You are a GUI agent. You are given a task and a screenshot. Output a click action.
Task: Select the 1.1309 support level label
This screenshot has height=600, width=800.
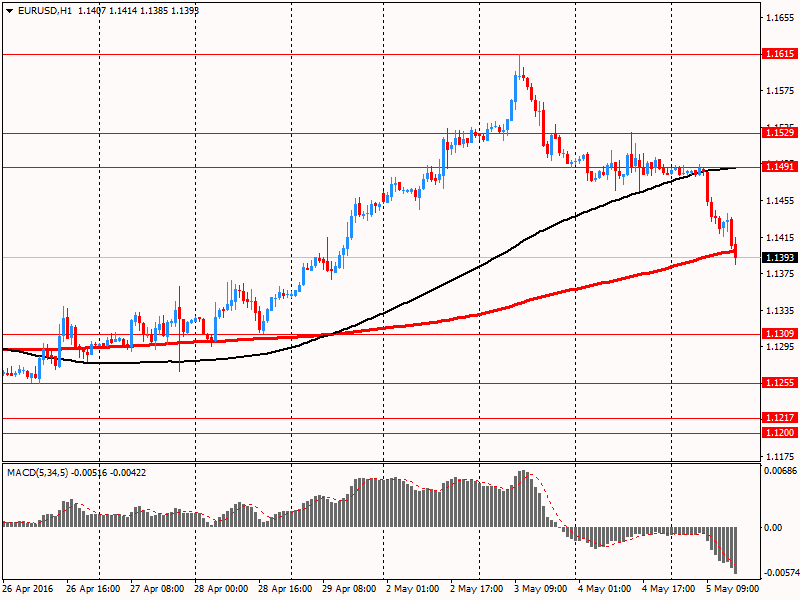(780, 333)
